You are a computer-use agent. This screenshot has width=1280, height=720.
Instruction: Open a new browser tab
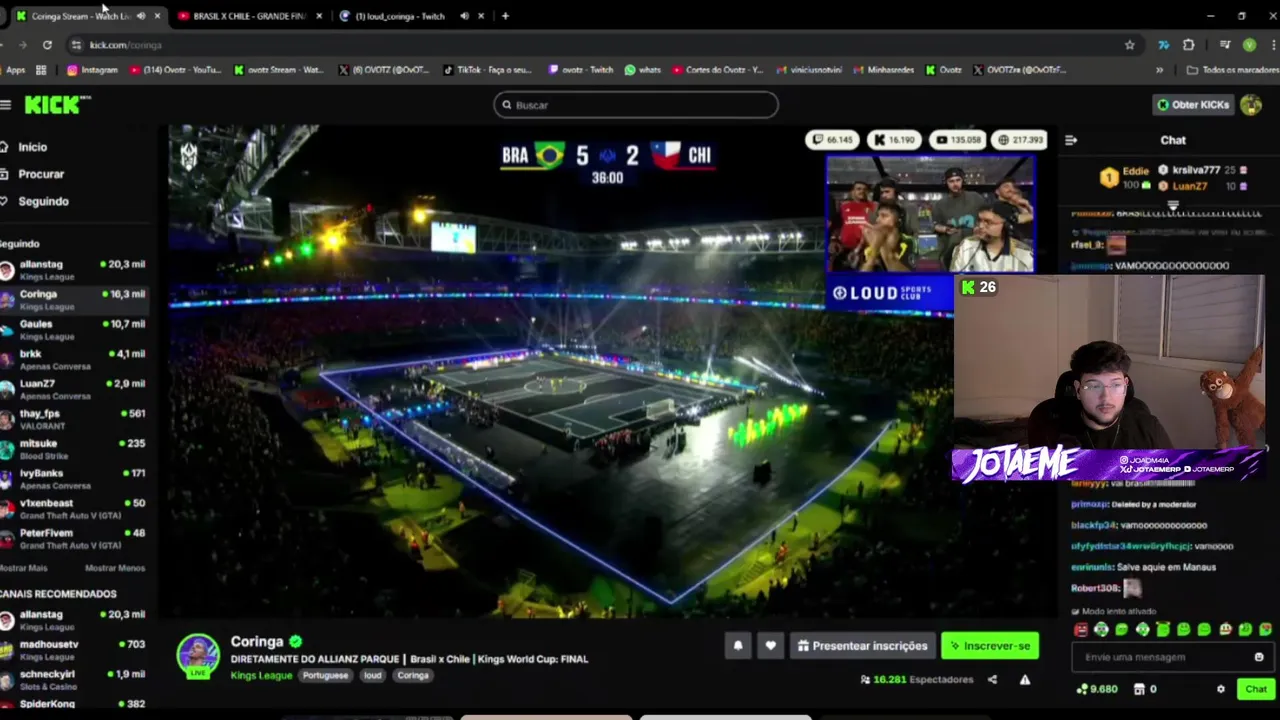505,16
